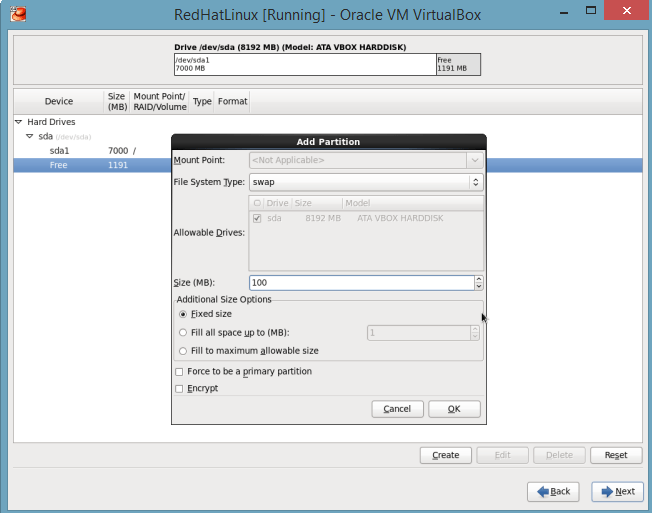Cancel the Add Partition dialog
652x513 pixels.
[x=397, y=409]
